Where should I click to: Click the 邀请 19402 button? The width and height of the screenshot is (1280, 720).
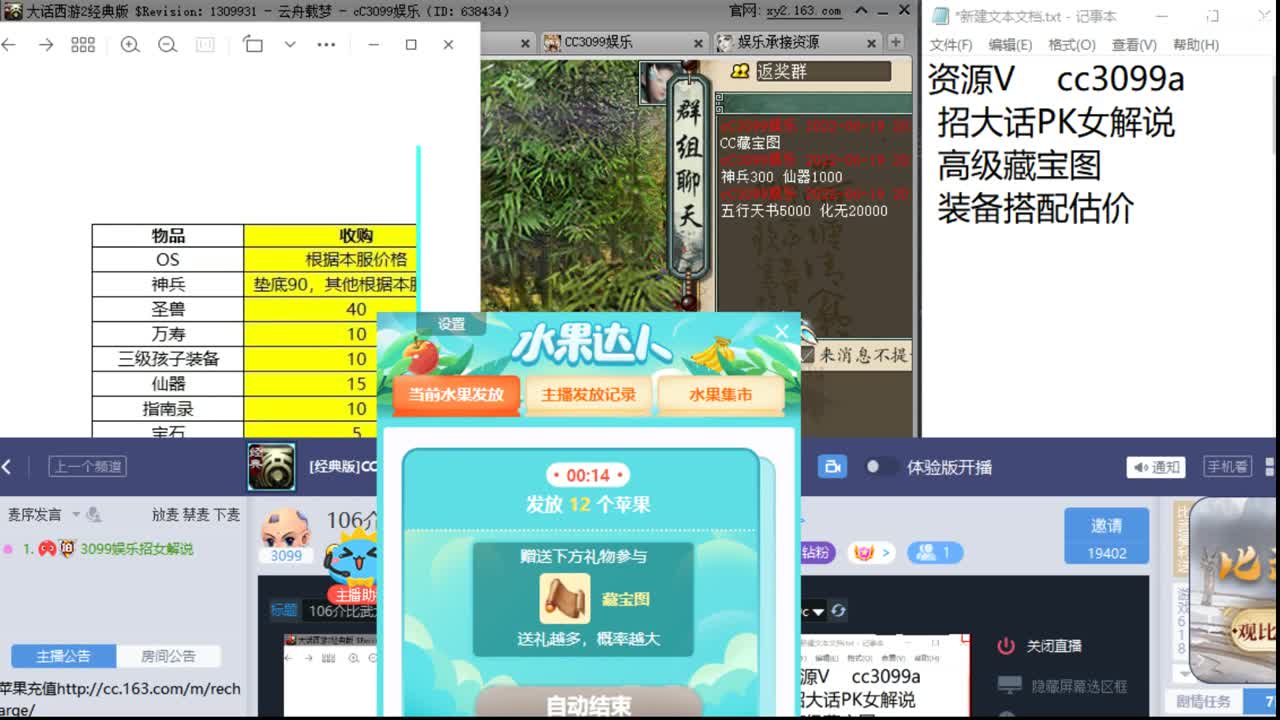tap(1106, 537)
